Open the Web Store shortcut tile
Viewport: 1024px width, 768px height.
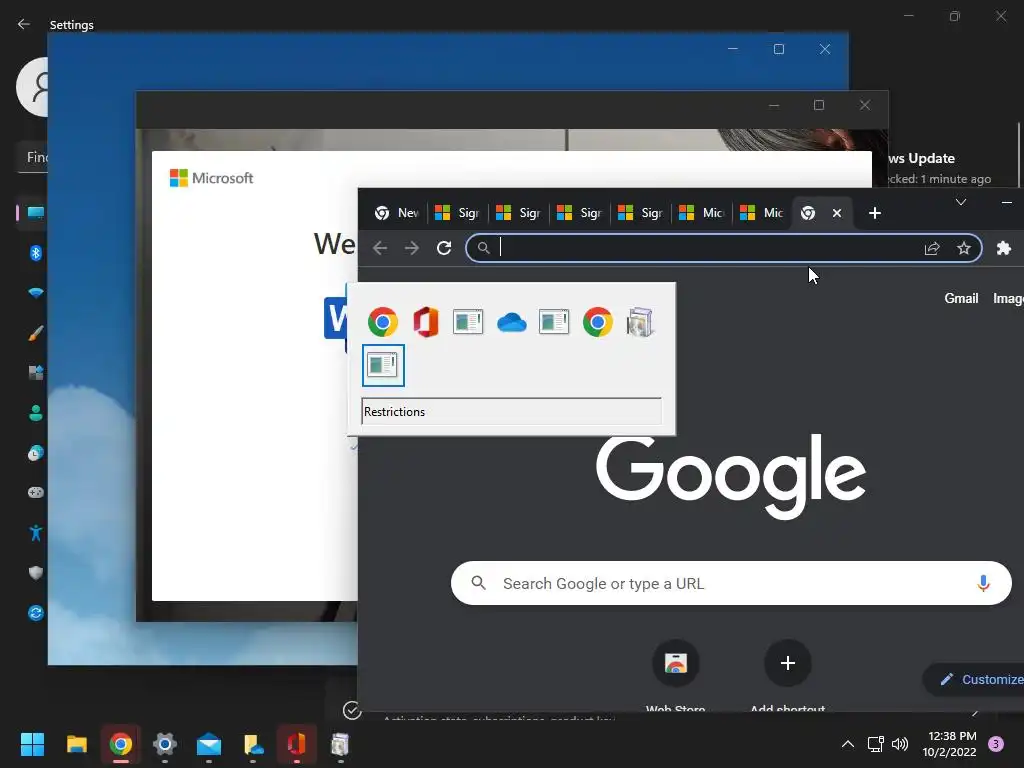pos(675,664)
